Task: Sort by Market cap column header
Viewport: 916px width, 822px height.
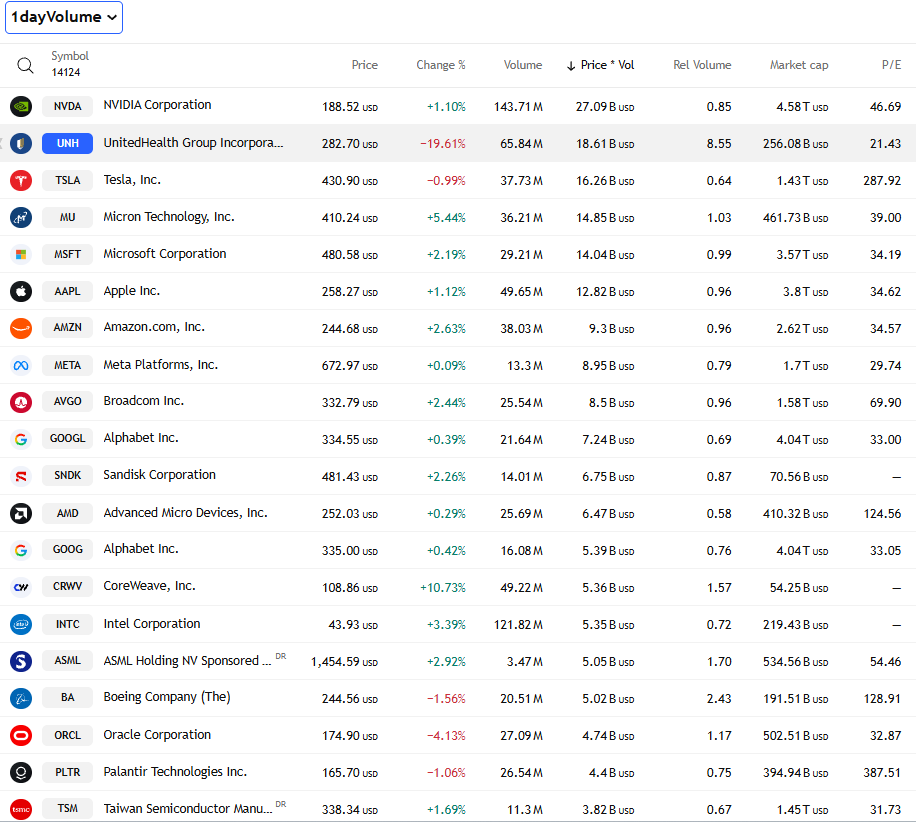Action: click(x=799, y=65)
